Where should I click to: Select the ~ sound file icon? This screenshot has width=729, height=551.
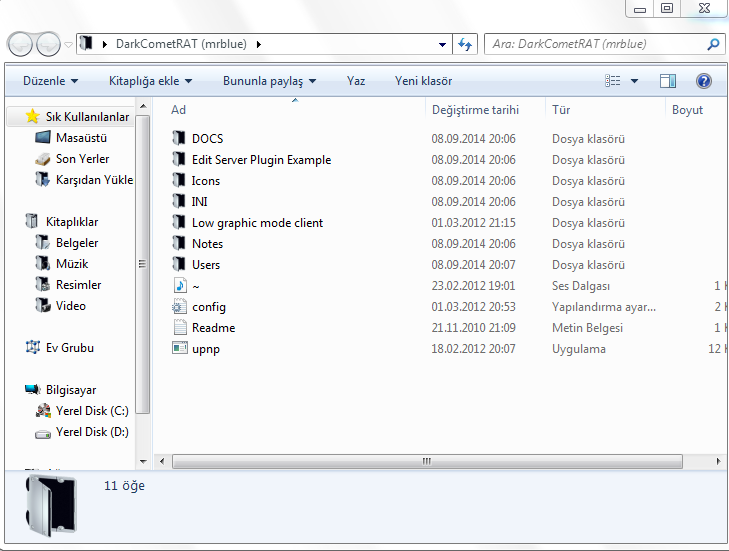(180, 285)
